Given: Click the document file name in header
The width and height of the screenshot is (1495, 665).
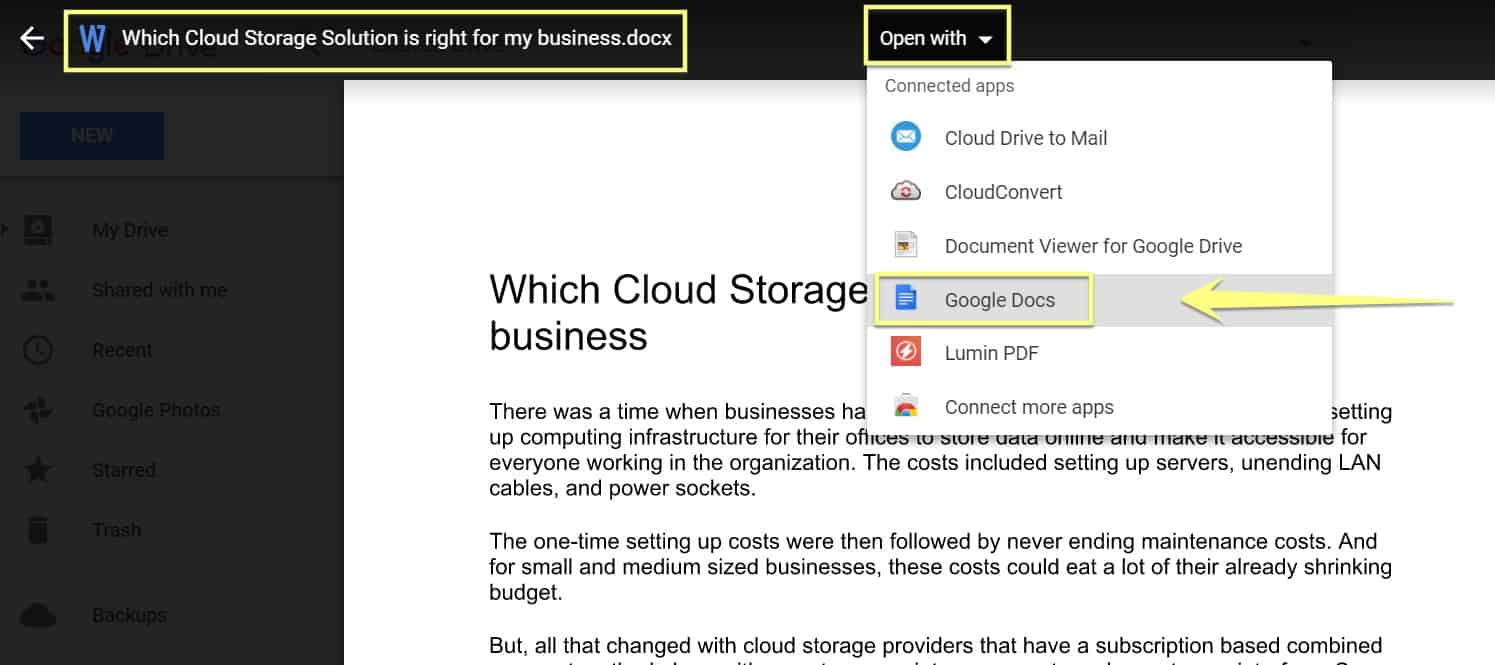Looking at the screenshot, I should click(397, 39).
